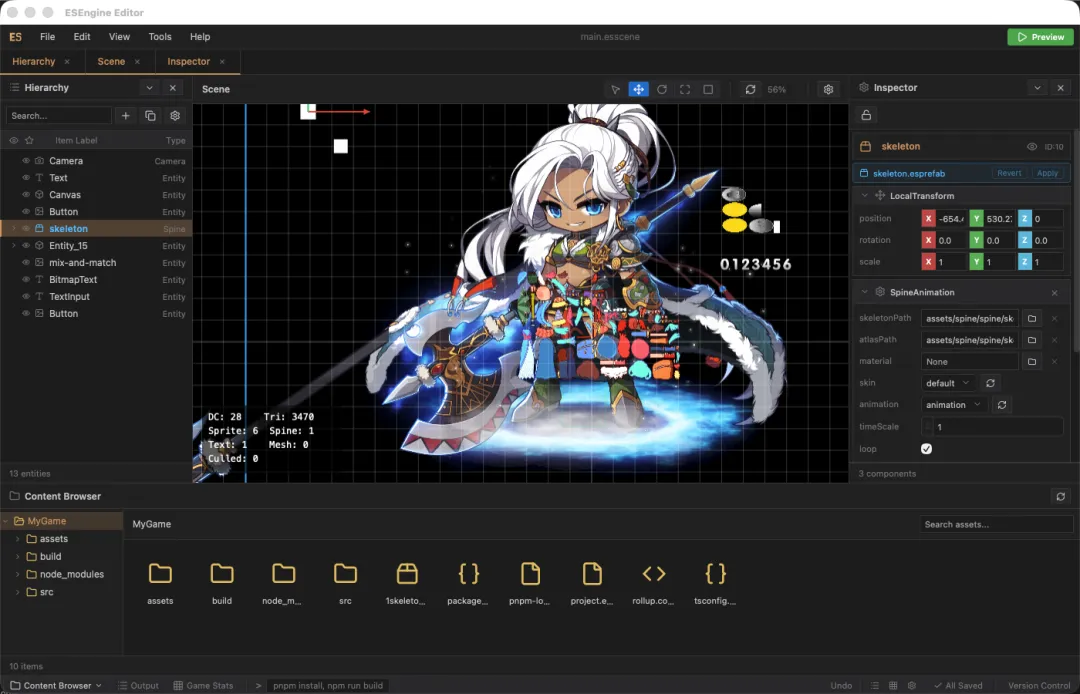Hide the mix-and-match entity
Image resolution: width=1080 pixels, height=694 pixels.
[x=25, y=262]
